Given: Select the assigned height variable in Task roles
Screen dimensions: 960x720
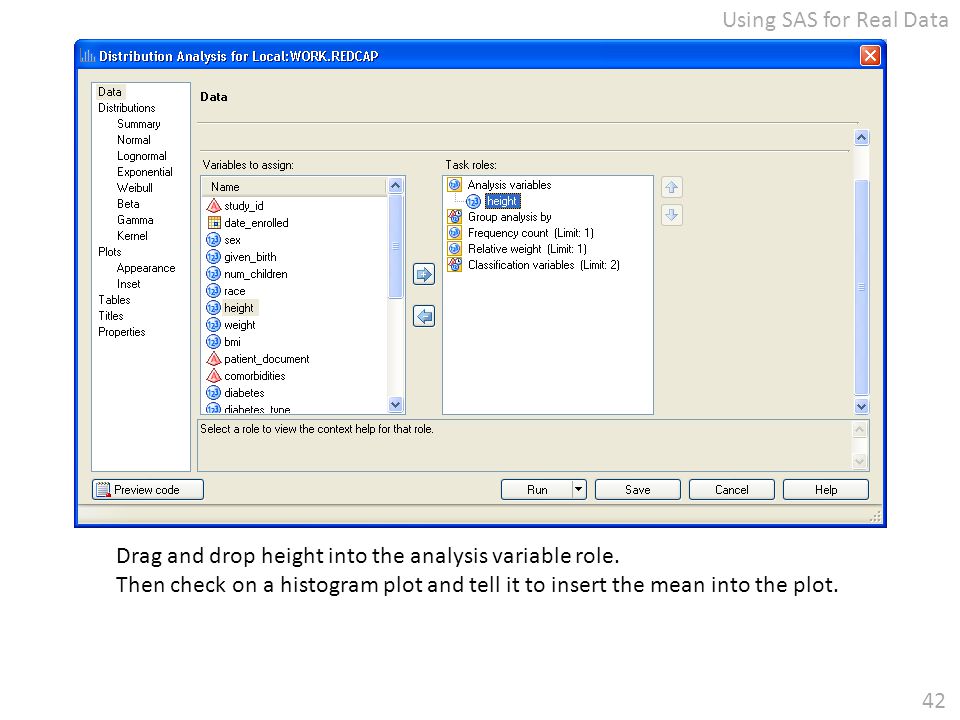Looking at the screenshot, I should point(502,201).
